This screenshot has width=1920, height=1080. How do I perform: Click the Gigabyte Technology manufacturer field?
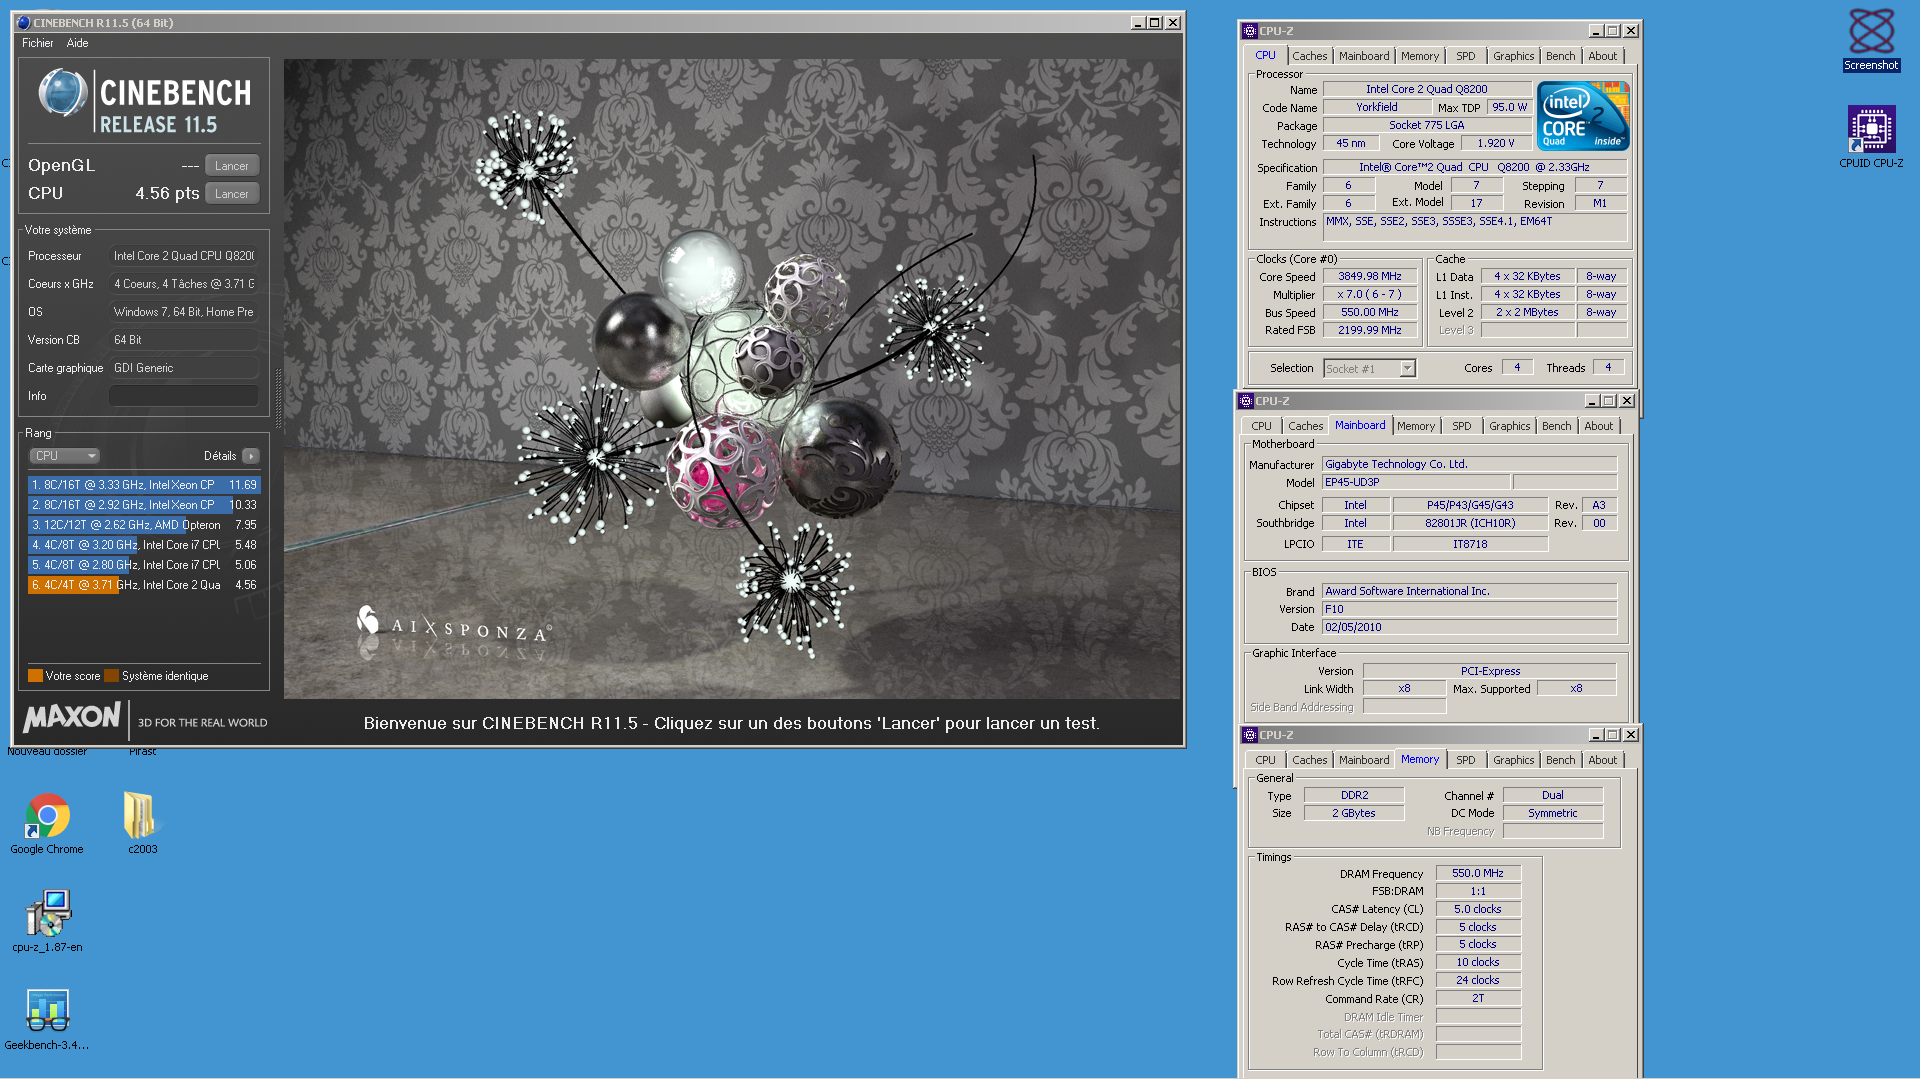click(x=1469, y=464)
